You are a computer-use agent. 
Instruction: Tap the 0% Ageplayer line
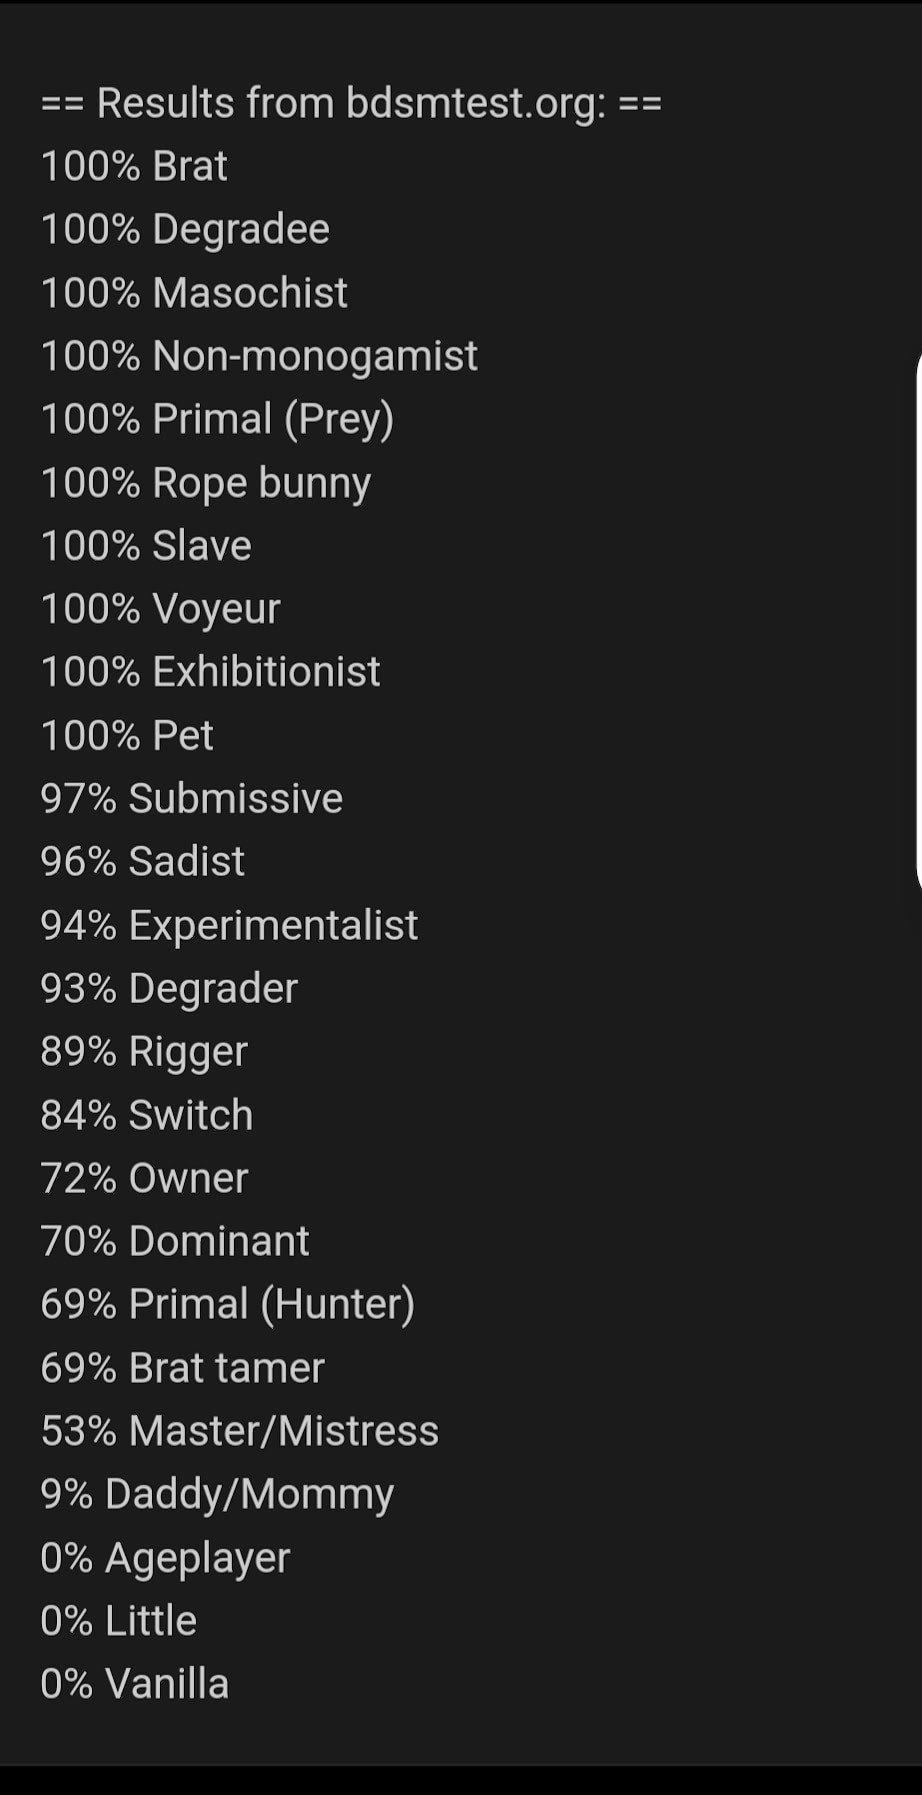click(x=165, y=1559)
